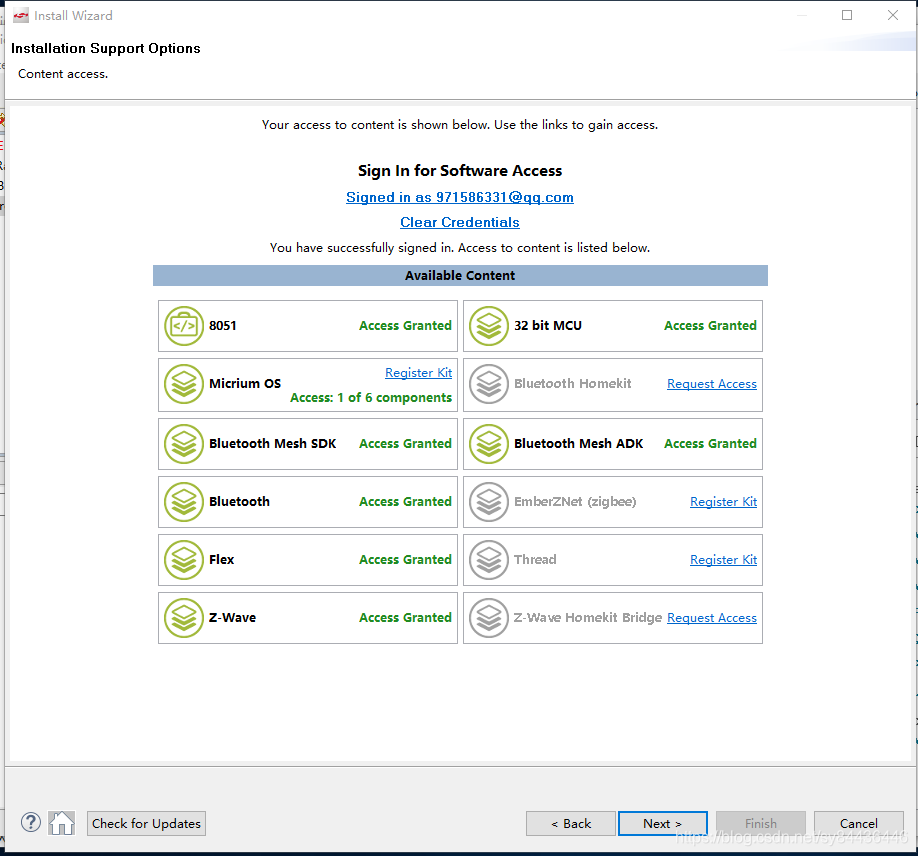Viewport: 918px width, 856px height.
Task: Click the disabled Finish button
Action: (761, 823)
